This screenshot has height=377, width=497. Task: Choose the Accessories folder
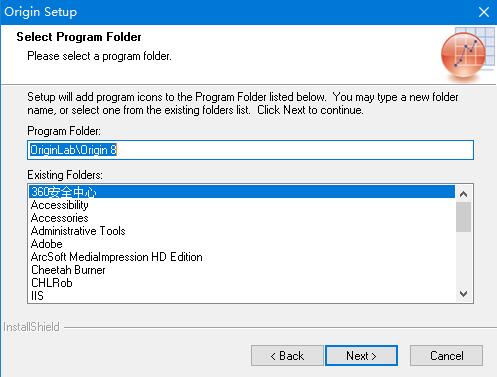point(242,218)
